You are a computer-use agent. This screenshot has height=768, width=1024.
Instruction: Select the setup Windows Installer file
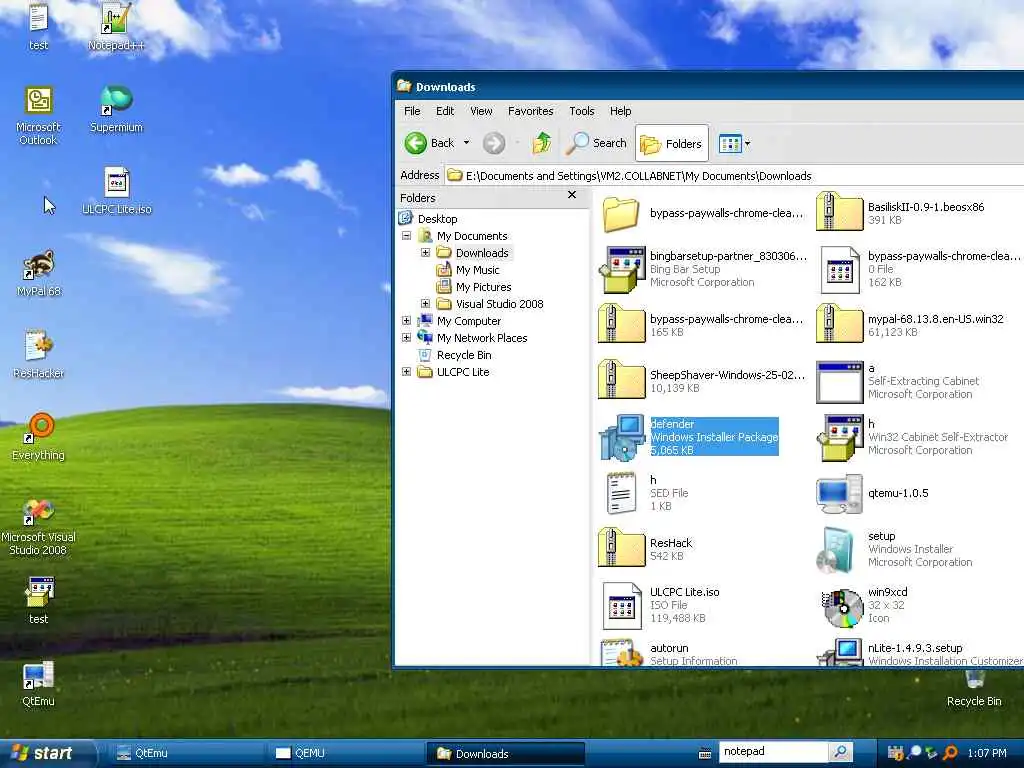[895, 549]
